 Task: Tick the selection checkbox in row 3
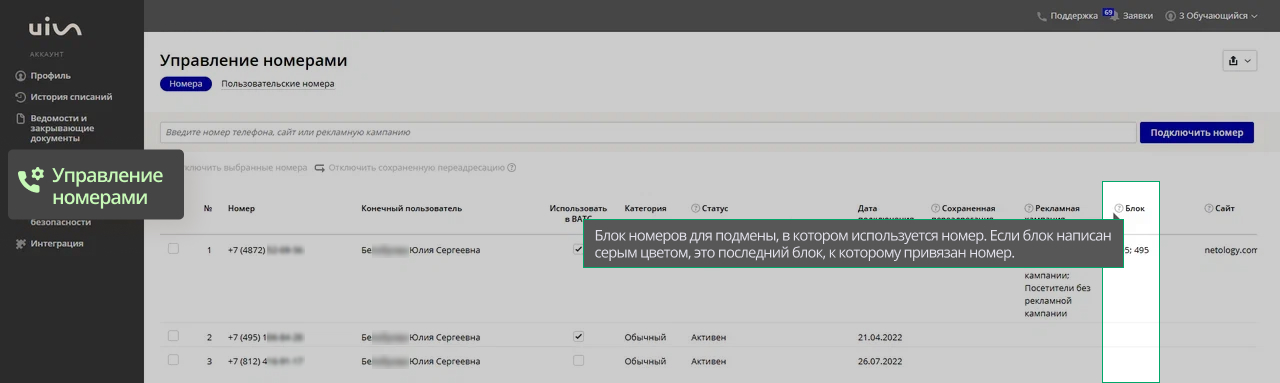tap(173, 360)
